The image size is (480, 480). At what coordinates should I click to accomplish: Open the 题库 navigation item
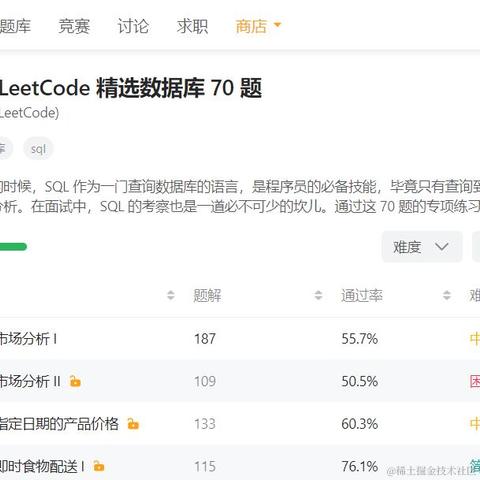click(15, 26)
